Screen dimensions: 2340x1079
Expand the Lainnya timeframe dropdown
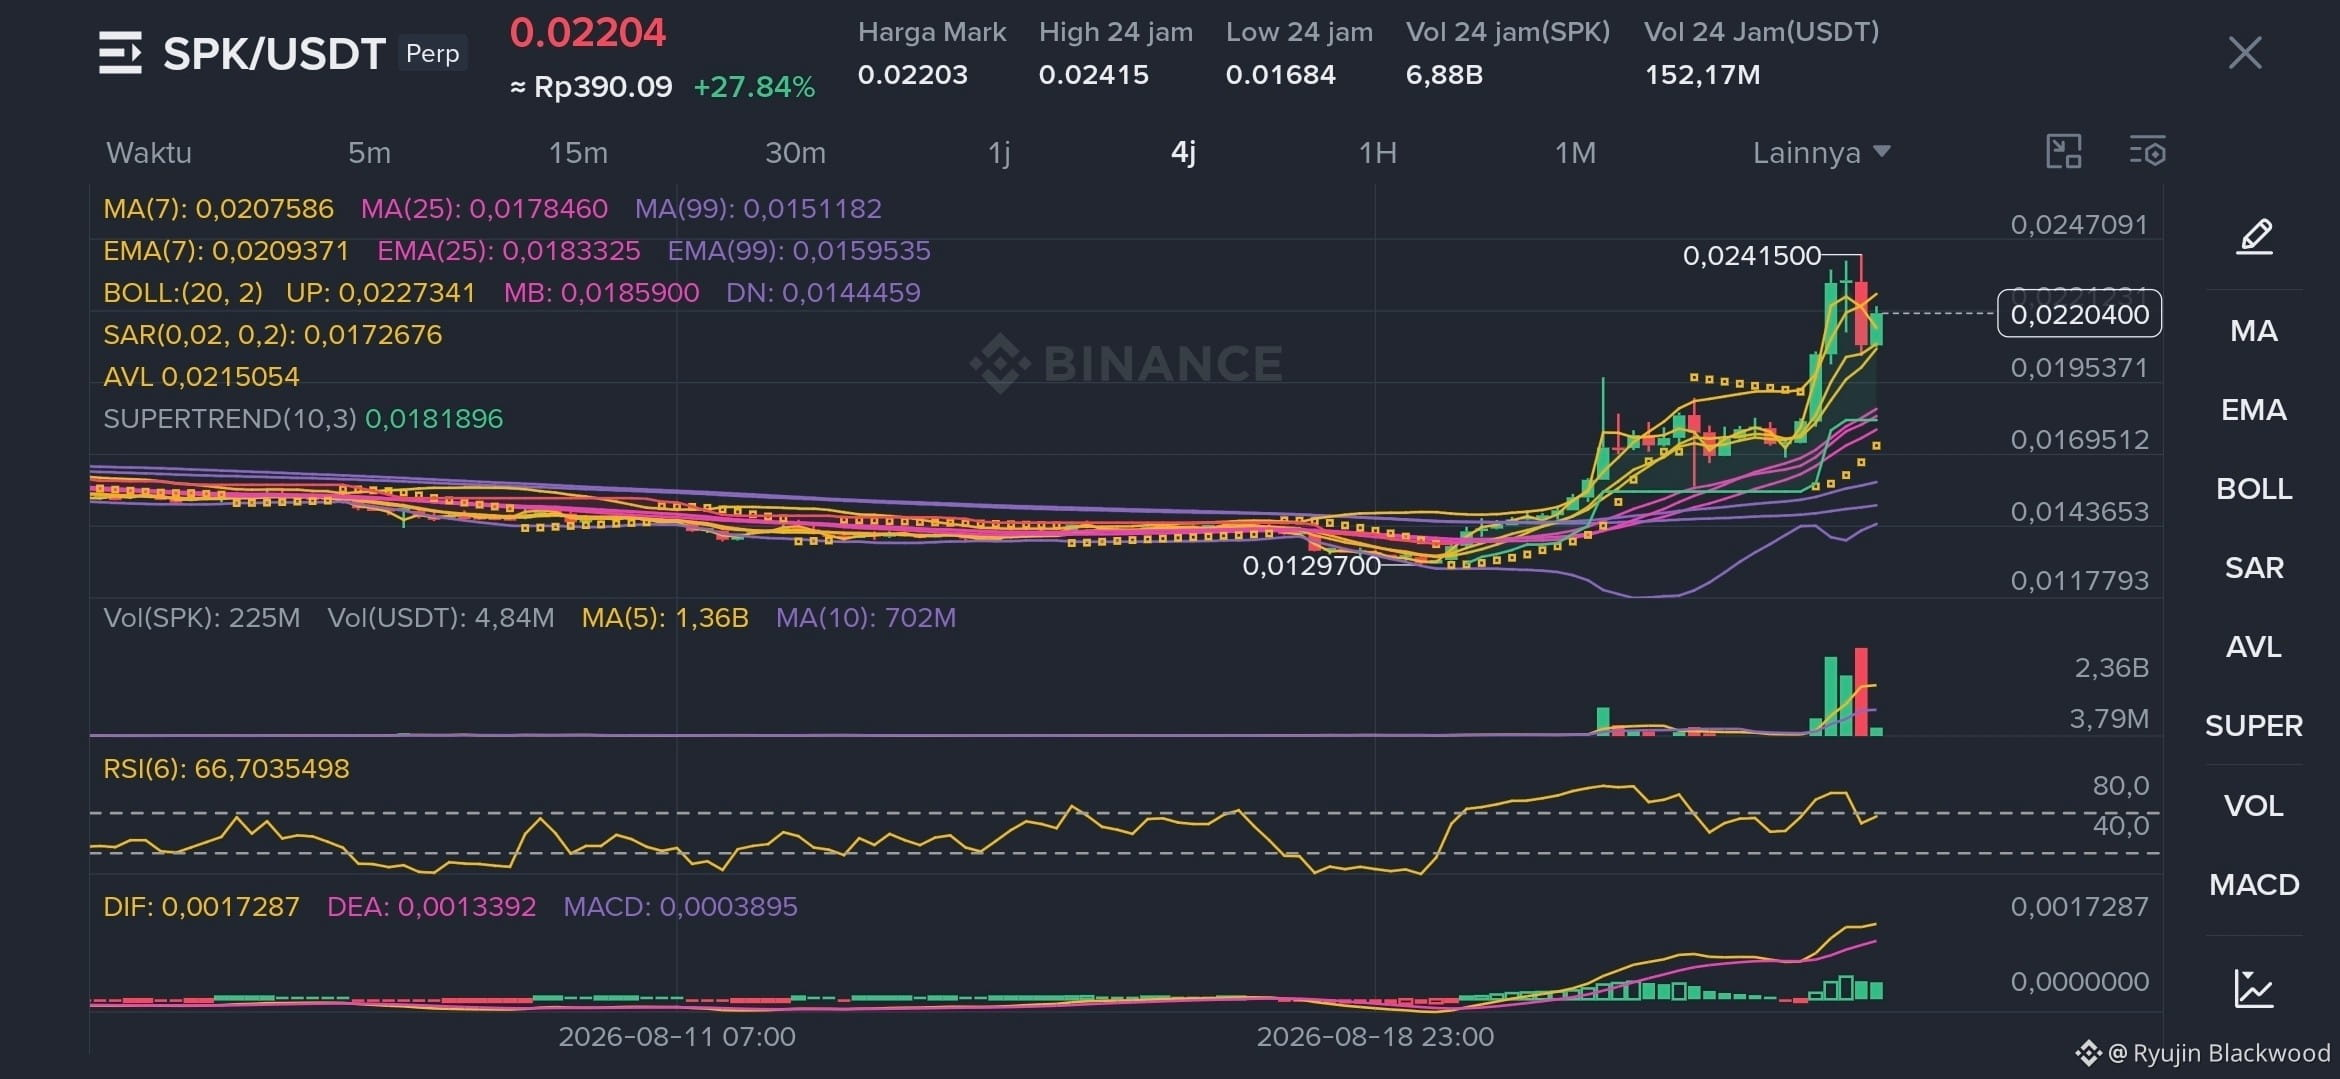[1821, 153]
